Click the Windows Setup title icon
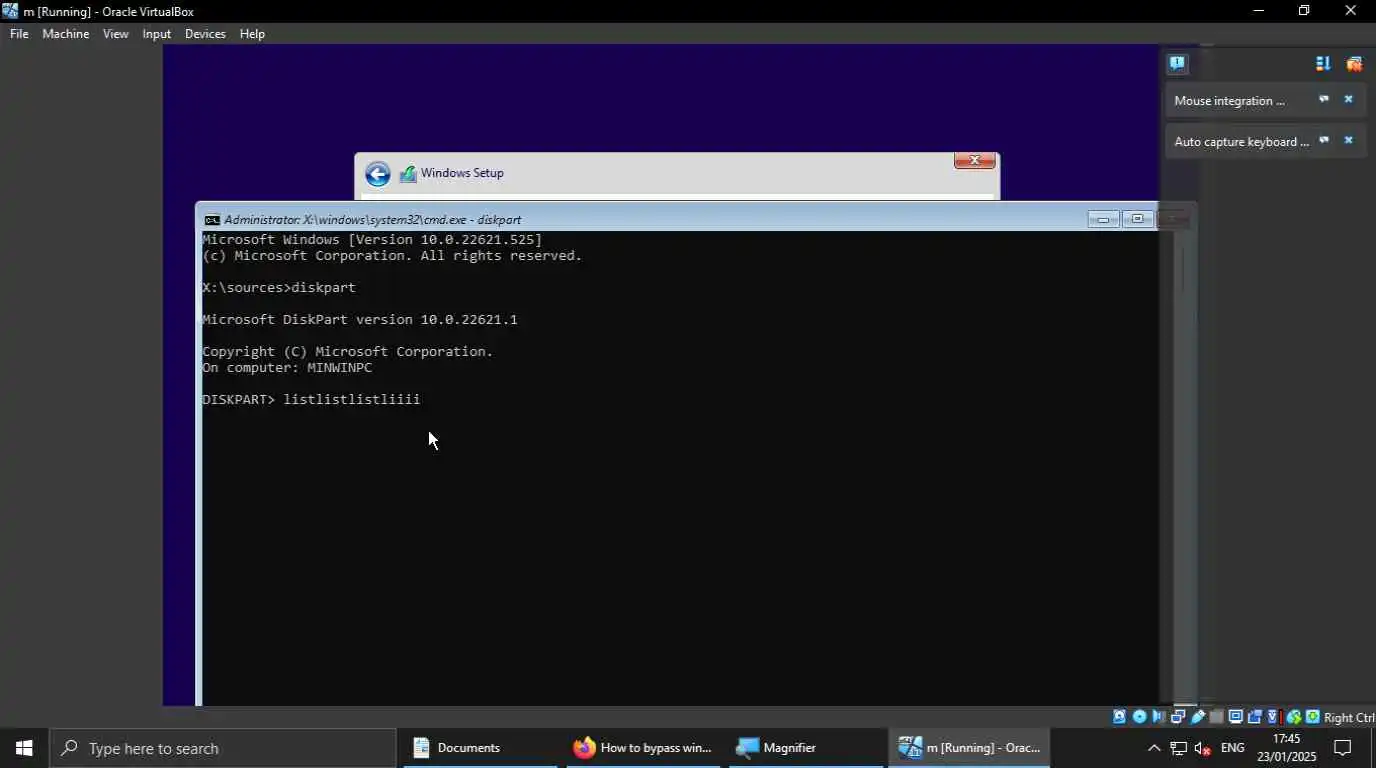Image resolution: width=1376 pixels, height=768 pixels. (408, 174)
